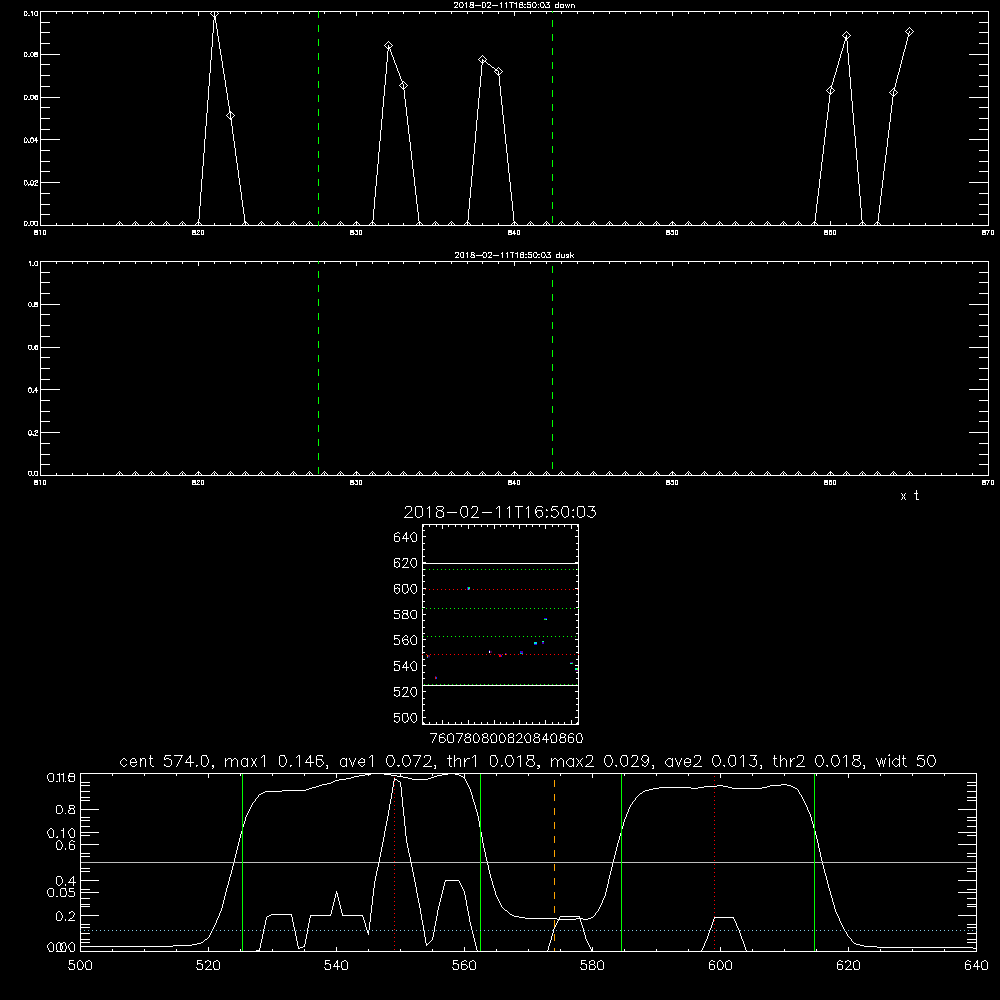Click the highest diamond marker near x=821 in dawn plot

click(x=215, y=14)
